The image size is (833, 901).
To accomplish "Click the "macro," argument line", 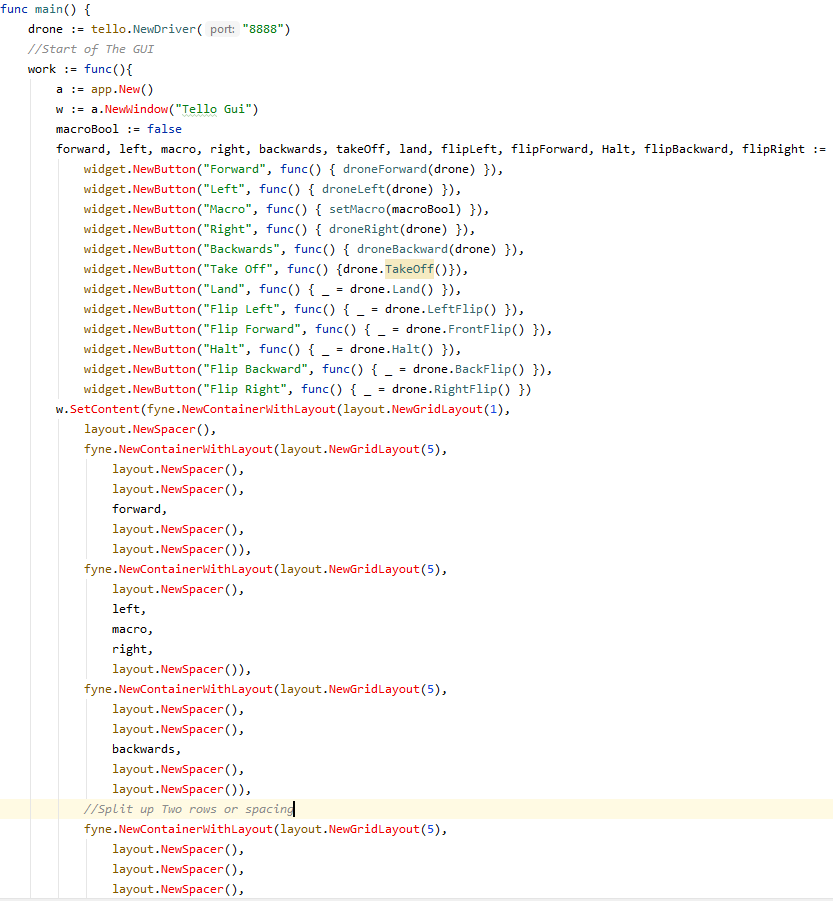I will pos(133,629).
